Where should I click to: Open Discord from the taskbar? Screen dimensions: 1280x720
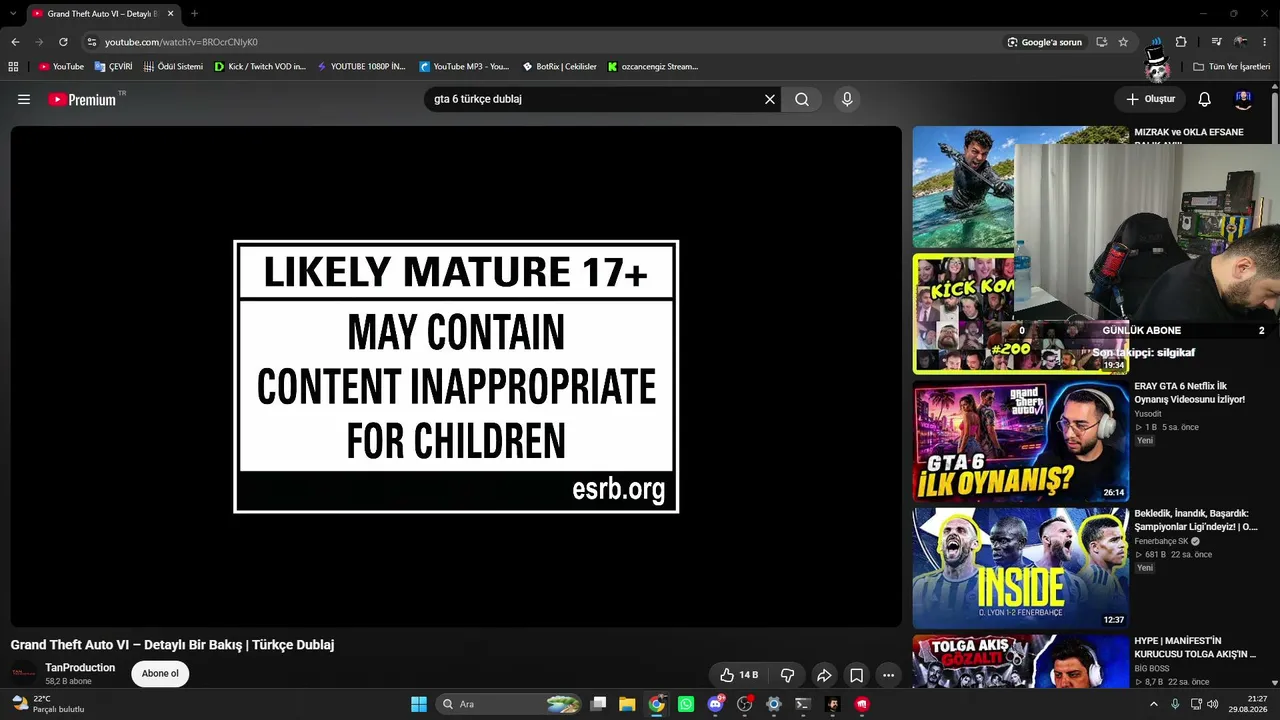[715, 704]
